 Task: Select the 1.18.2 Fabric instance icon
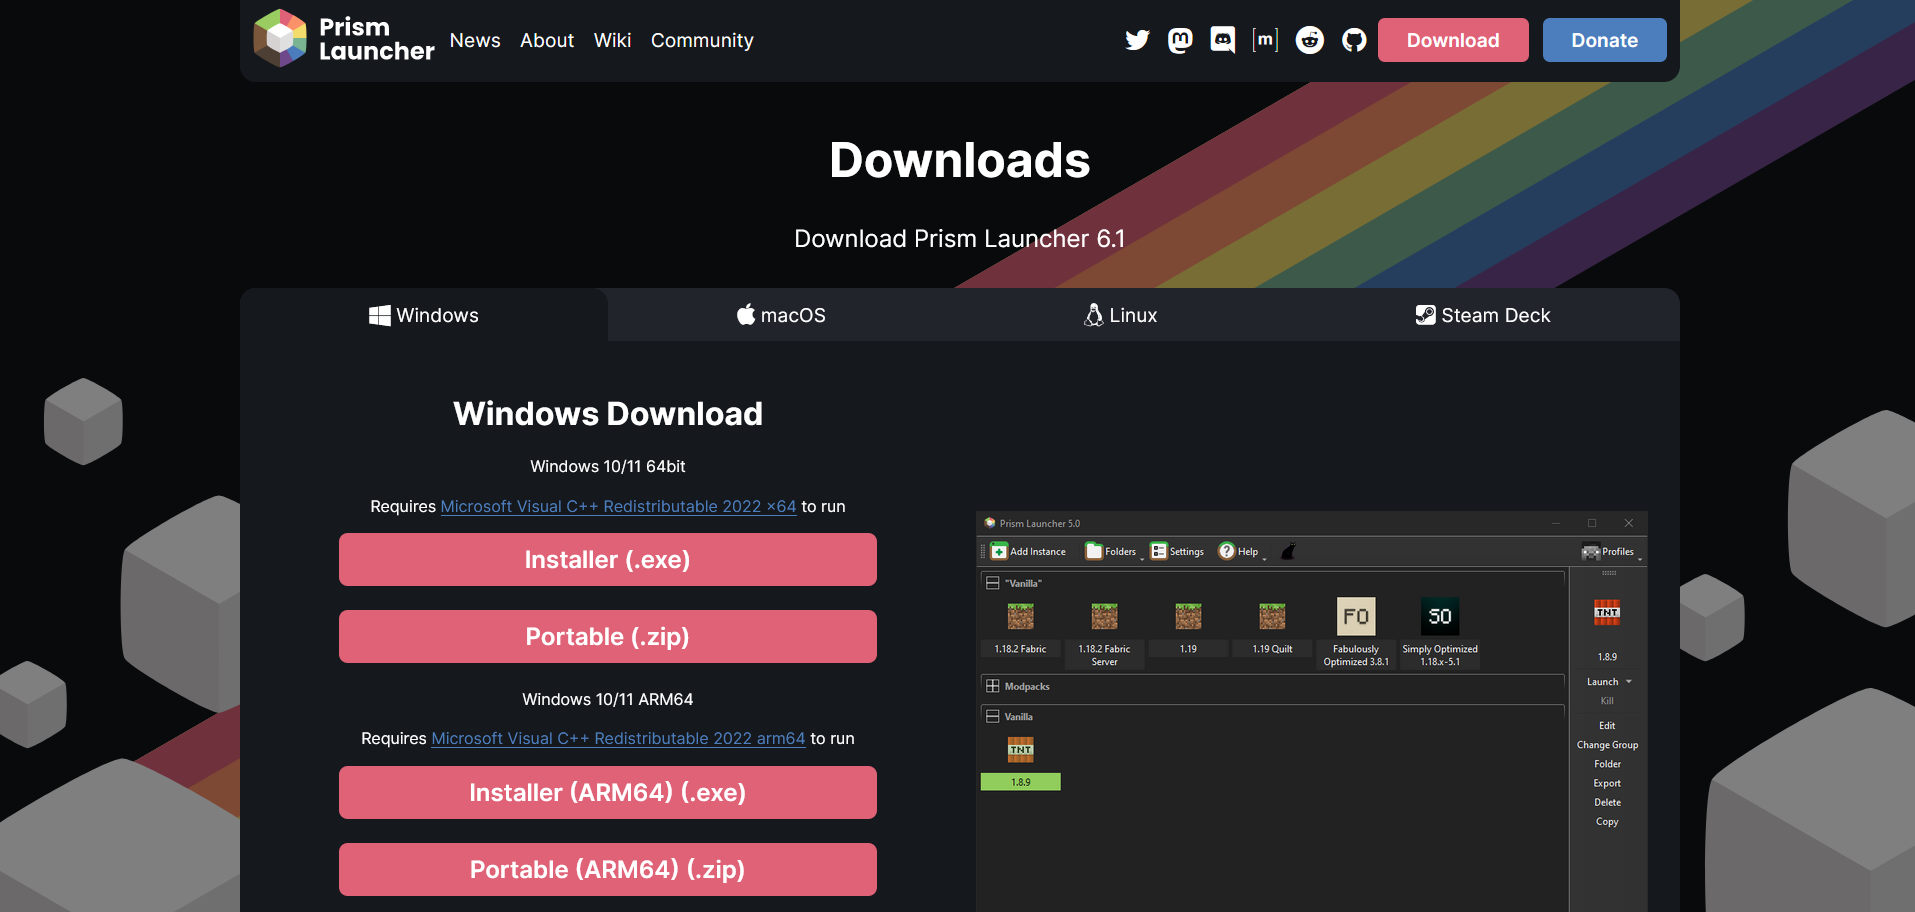click(x=1020, y=616)
